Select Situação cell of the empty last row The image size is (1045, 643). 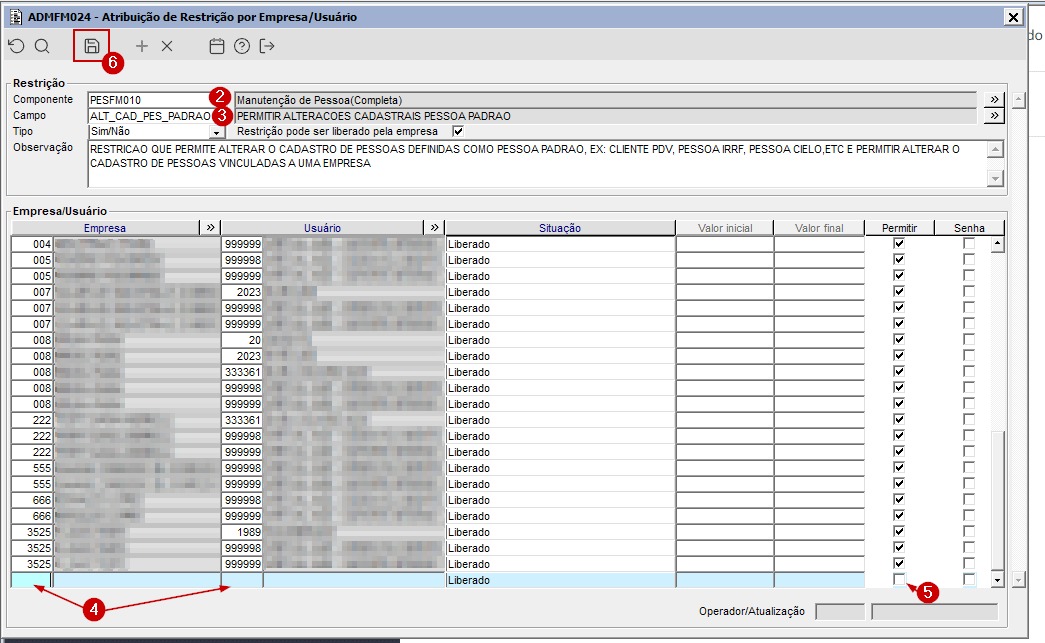click(560, 580)
